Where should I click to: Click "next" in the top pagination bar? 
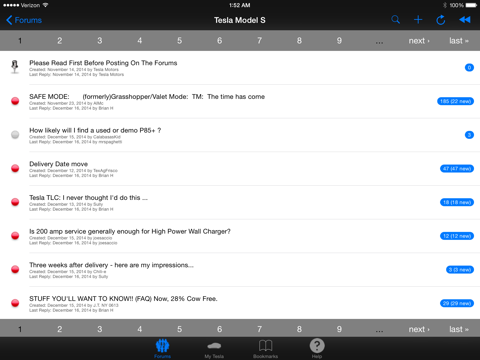(419, 41)
